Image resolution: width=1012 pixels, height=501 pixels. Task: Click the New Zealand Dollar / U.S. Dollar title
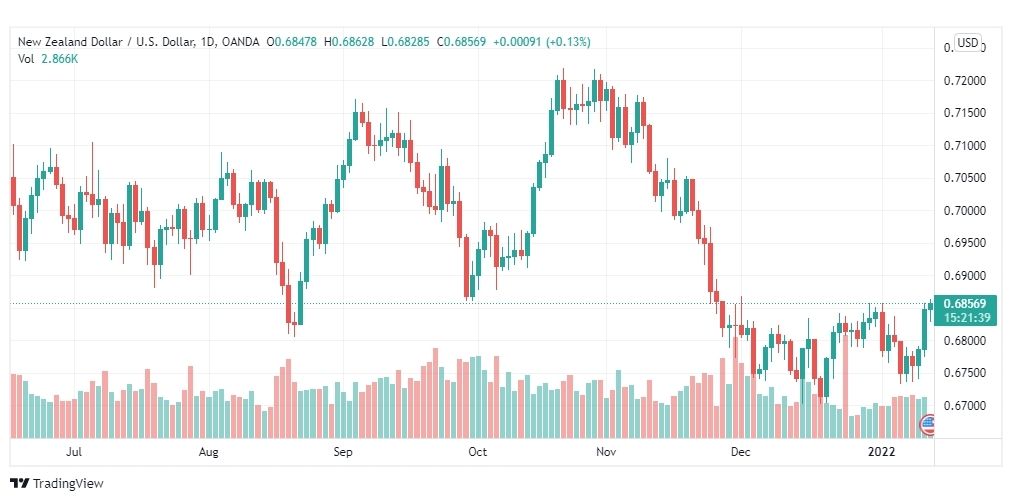point(106,42)
